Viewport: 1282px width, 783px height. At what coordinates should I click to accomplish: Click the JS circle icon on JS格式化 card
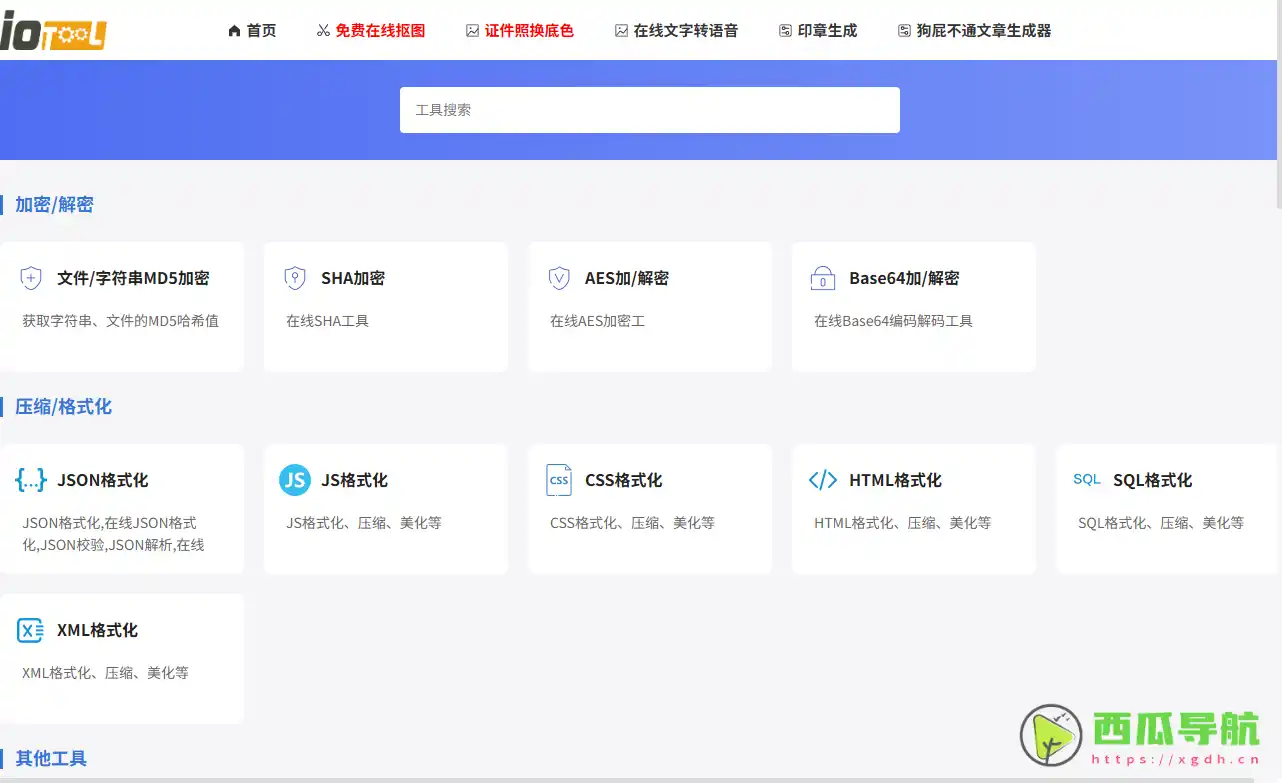pyautogui.click(x=295, y=480)
